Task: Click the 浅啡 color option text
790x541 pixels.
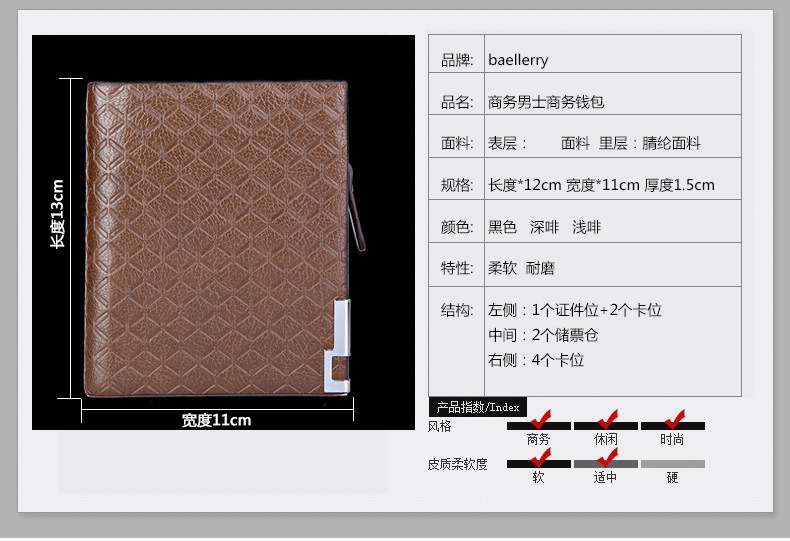Action: 586,227
